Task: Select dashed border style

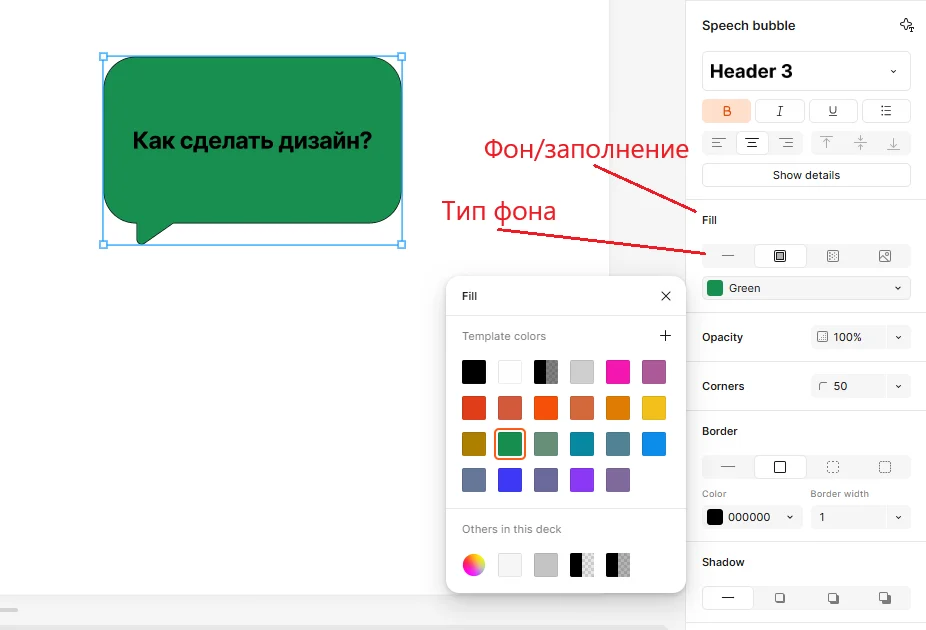Action: pyautogui.click(x=833, y=467)
